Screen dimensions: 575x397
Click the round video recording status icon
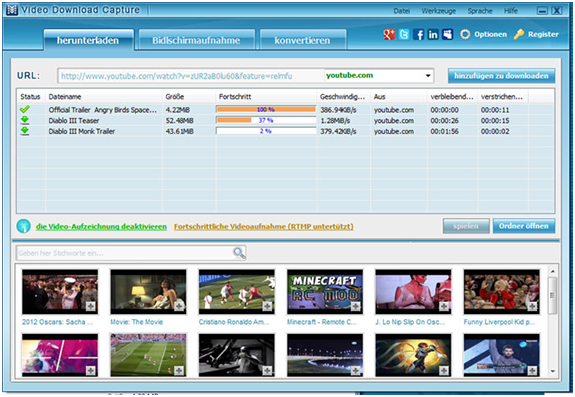(x=24, y=226)
